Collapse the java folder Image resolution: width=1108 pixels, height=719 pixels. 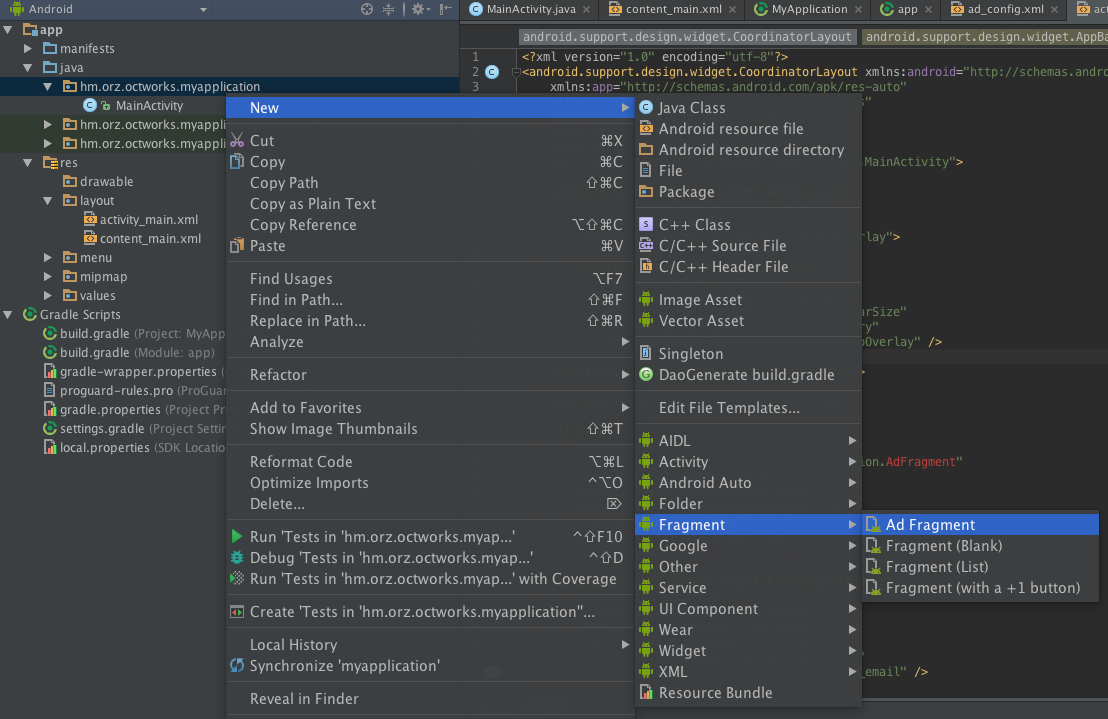point(28,68)
